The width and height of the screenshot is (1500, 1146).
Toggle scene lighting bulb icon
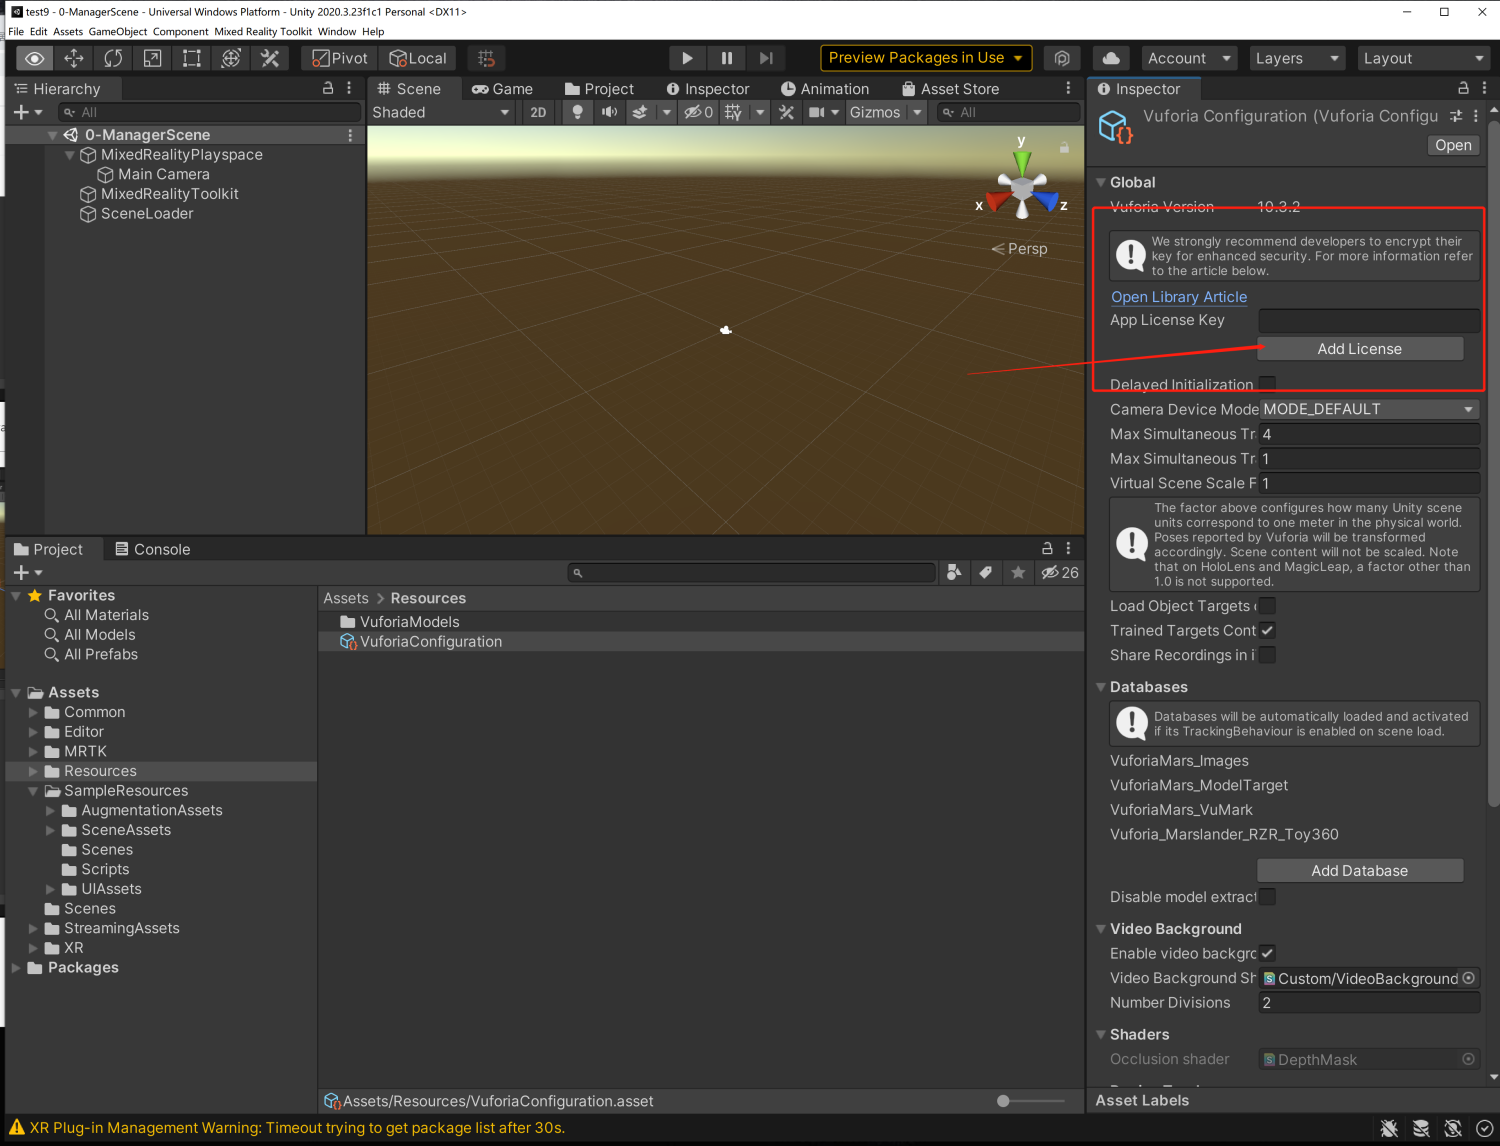click(577, 112)
